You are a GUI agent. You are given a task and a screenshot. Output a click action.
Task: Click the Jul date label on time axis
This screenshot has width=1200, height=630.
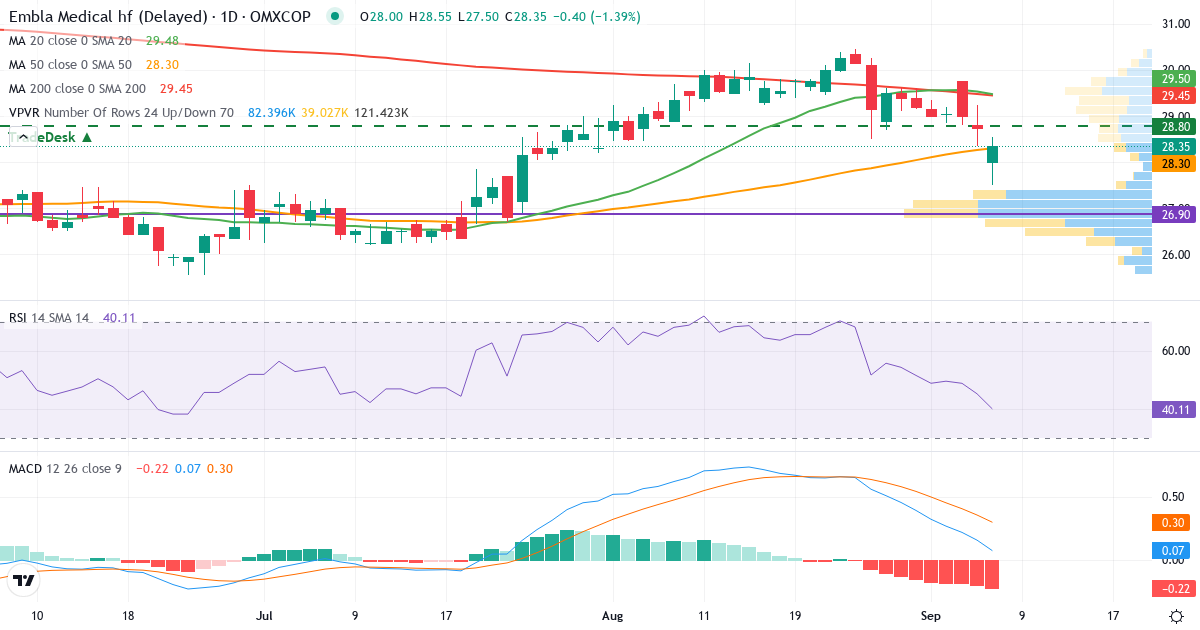point(264,616)
